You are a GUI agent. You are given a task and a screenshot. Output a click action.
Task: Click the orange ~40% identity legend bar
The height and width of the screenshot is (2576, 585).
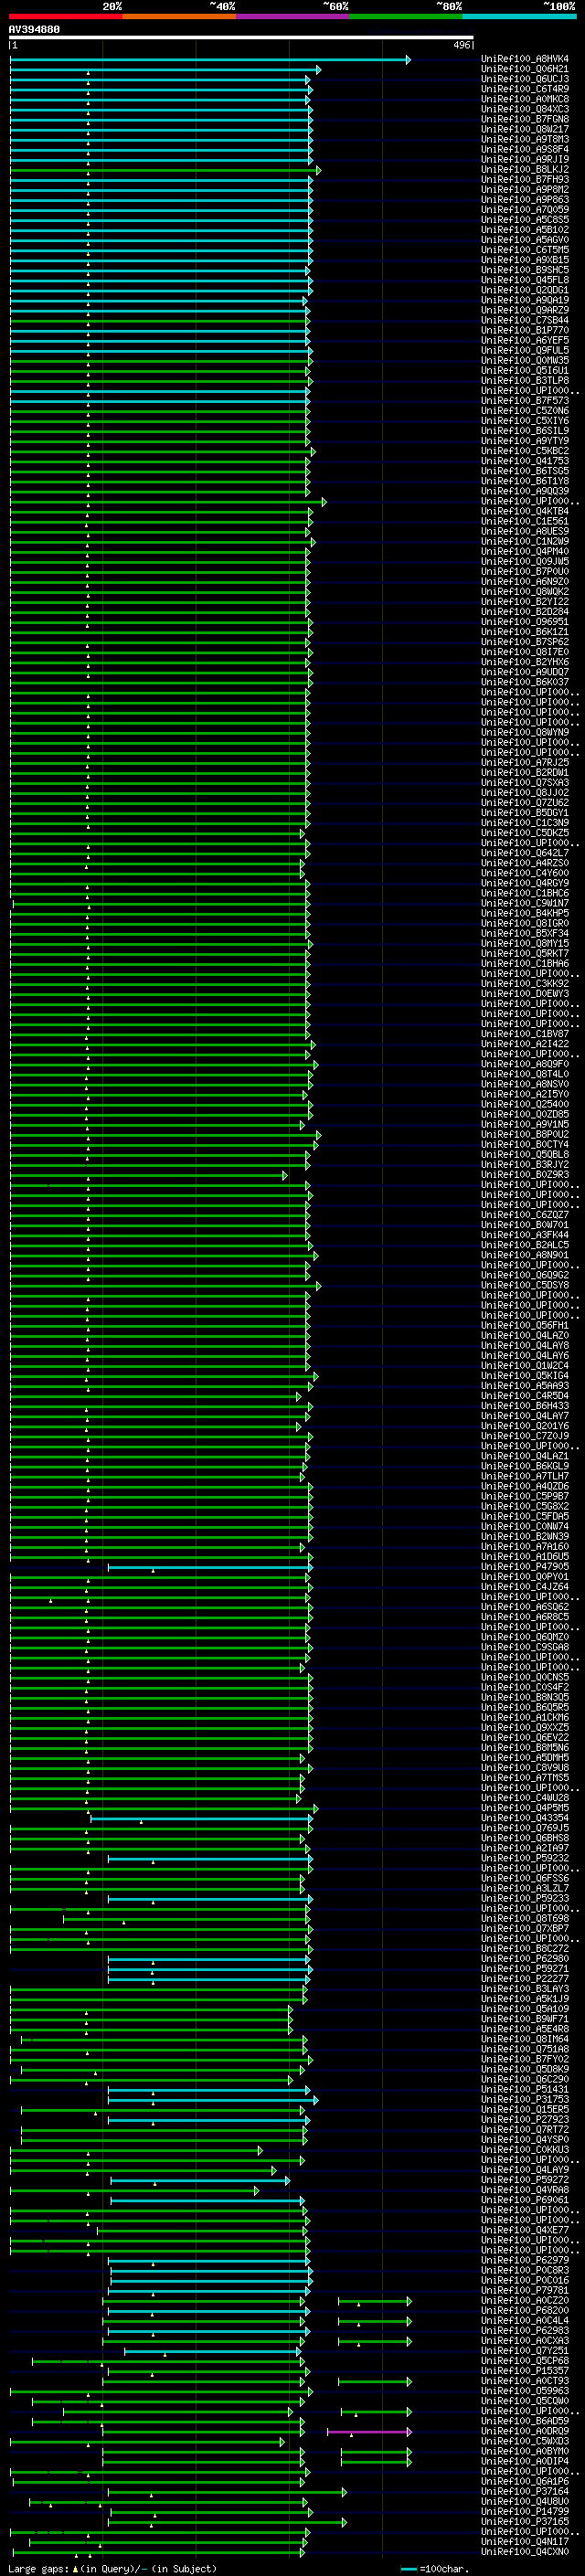click(x=179, y=16)
